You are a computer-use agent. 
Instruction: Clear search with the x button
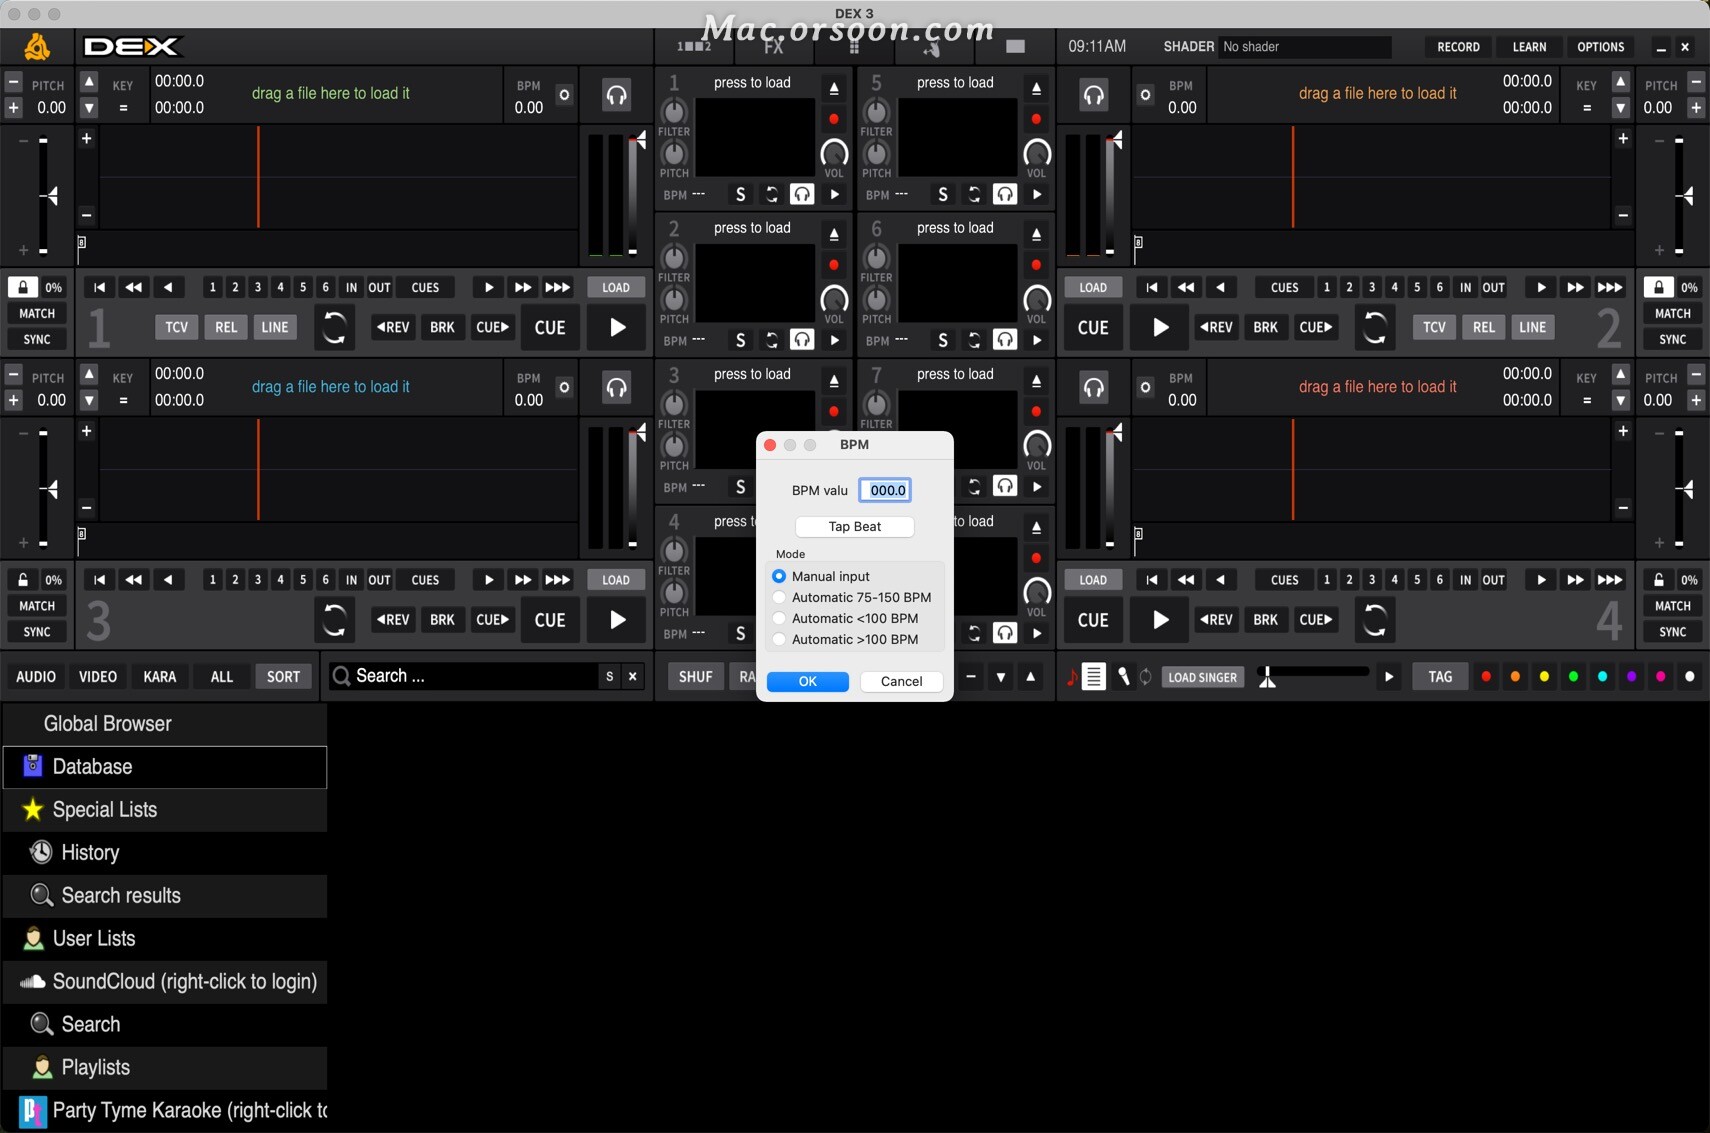(x=633, y=677)
